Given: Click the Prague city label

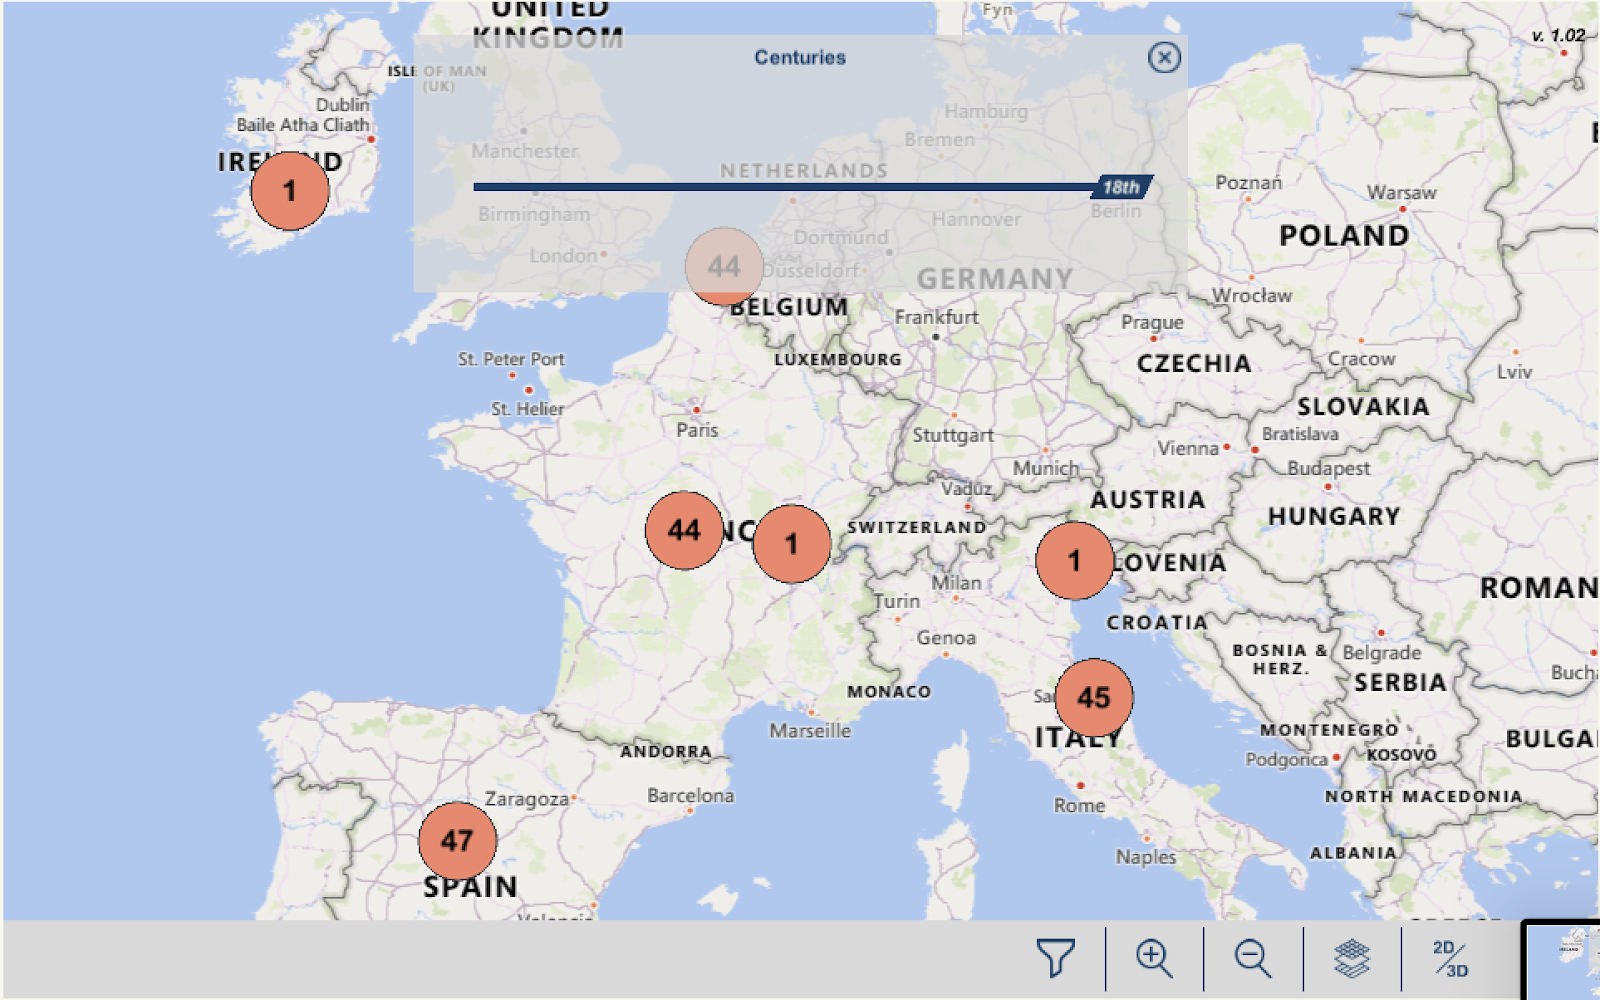Looking at the screenshot, I should pyautogui.click(x=1152, y=322).
